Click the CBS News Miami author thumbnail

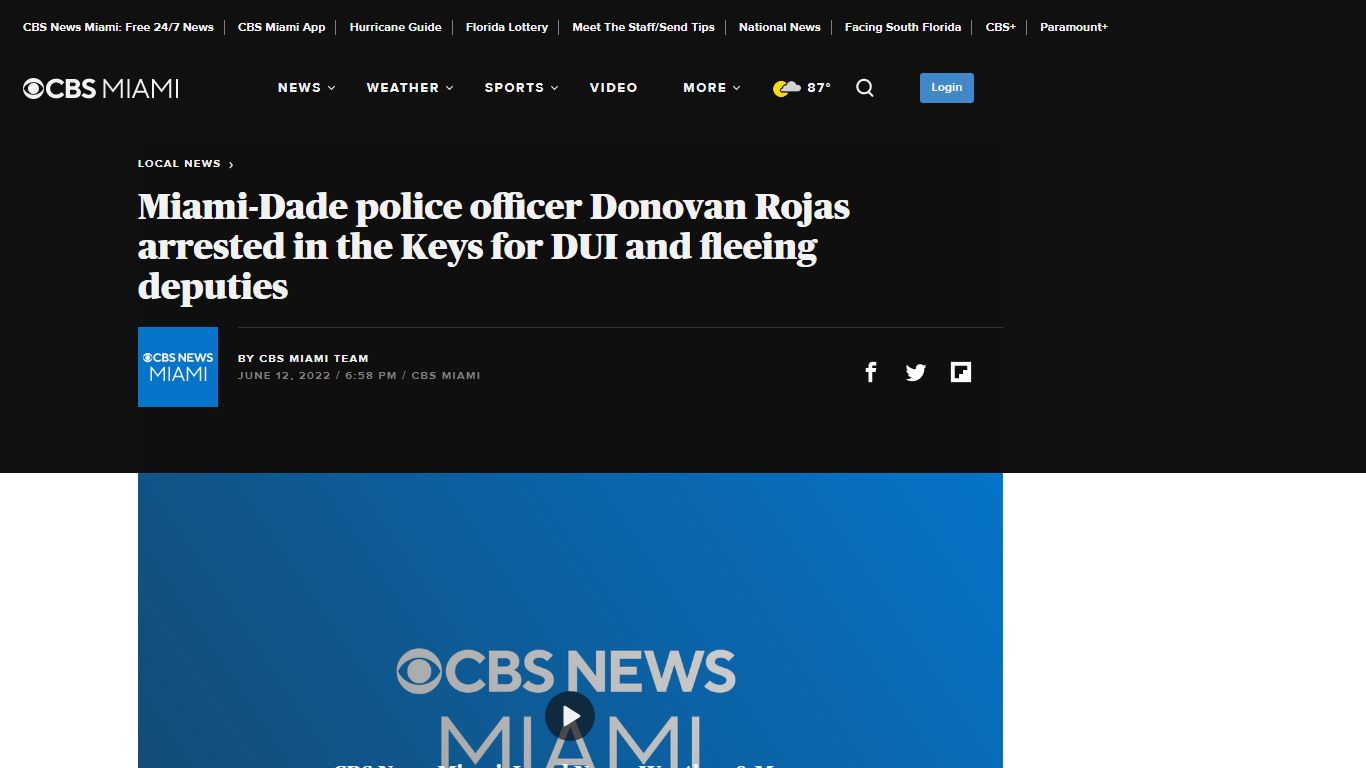(x=178, y=367)
